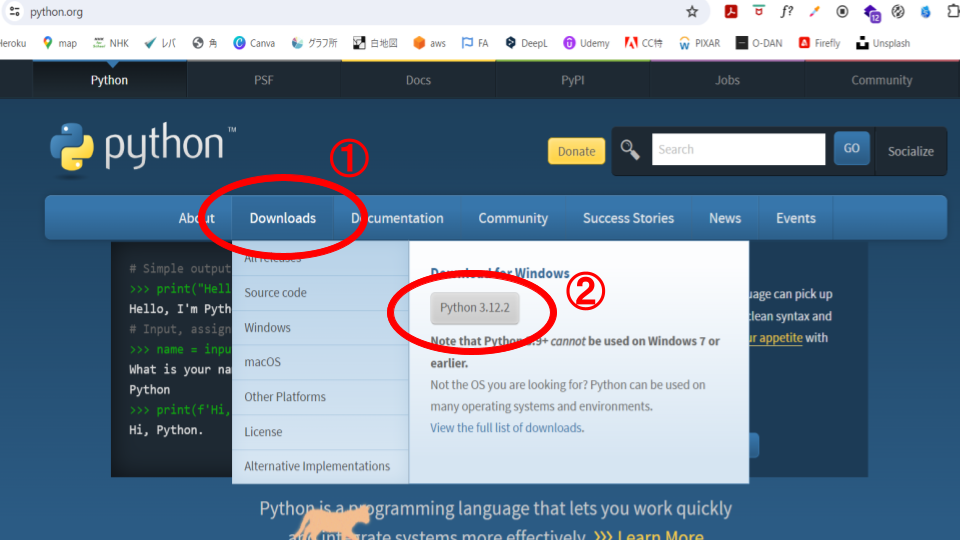The width and height of the screenshot is (960, 540).
Task: Click the GO search button
Action: point(852,148)
